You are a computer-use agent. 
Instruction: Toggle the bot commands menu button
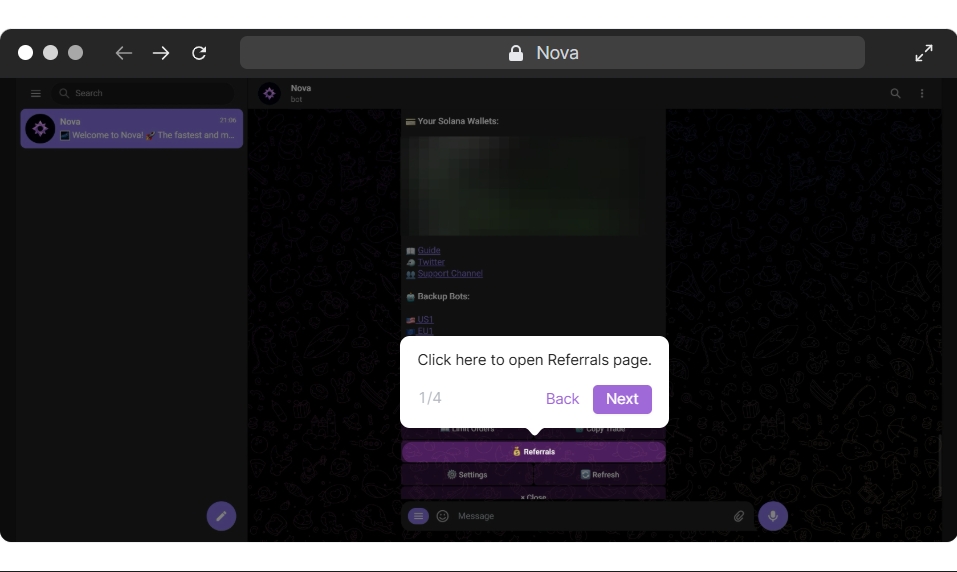tap(418, 516)
